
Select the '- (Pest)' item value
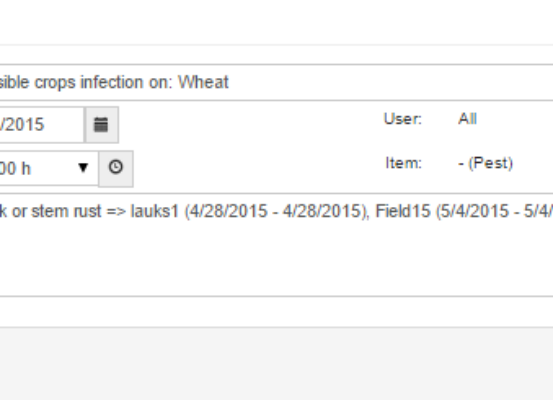click(x=486, y=163)
